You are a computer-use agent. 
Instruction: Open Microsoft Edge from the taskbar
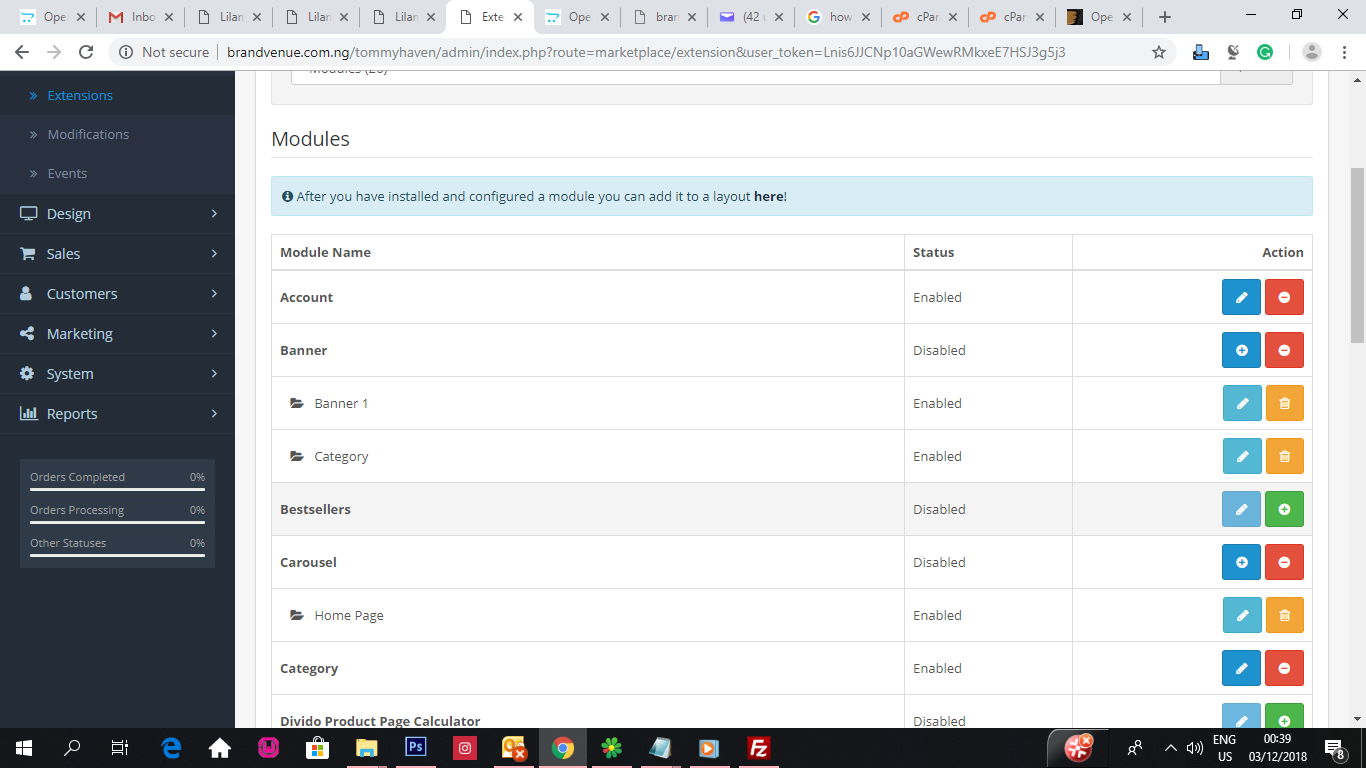click(171, 747)
